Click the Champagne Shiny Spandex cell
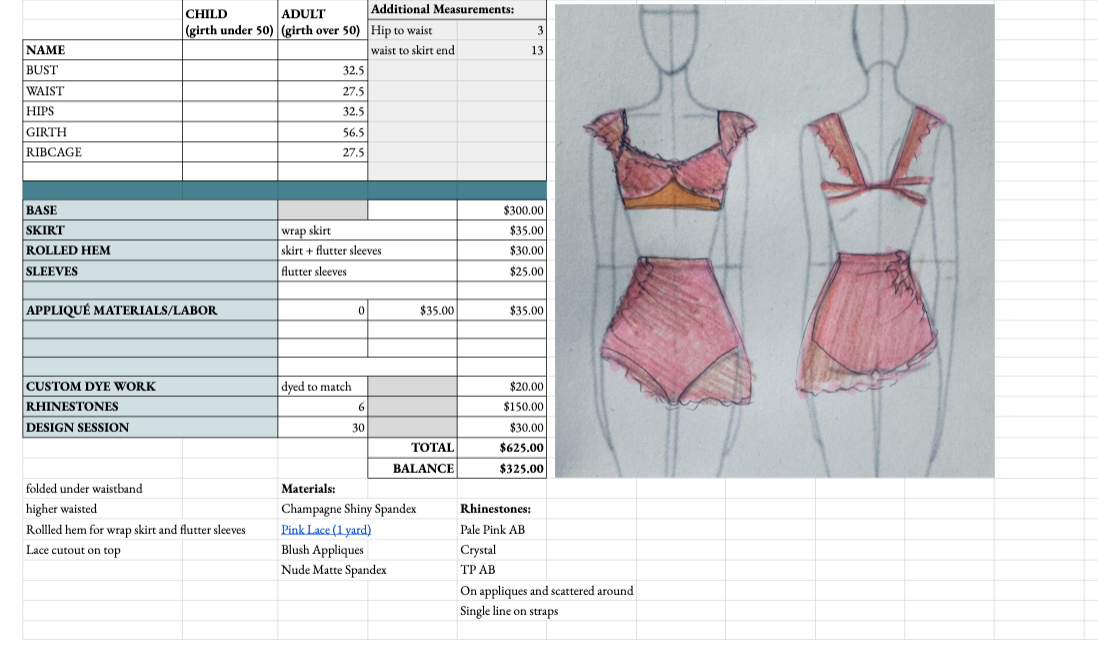 click(x=349, y=509)
